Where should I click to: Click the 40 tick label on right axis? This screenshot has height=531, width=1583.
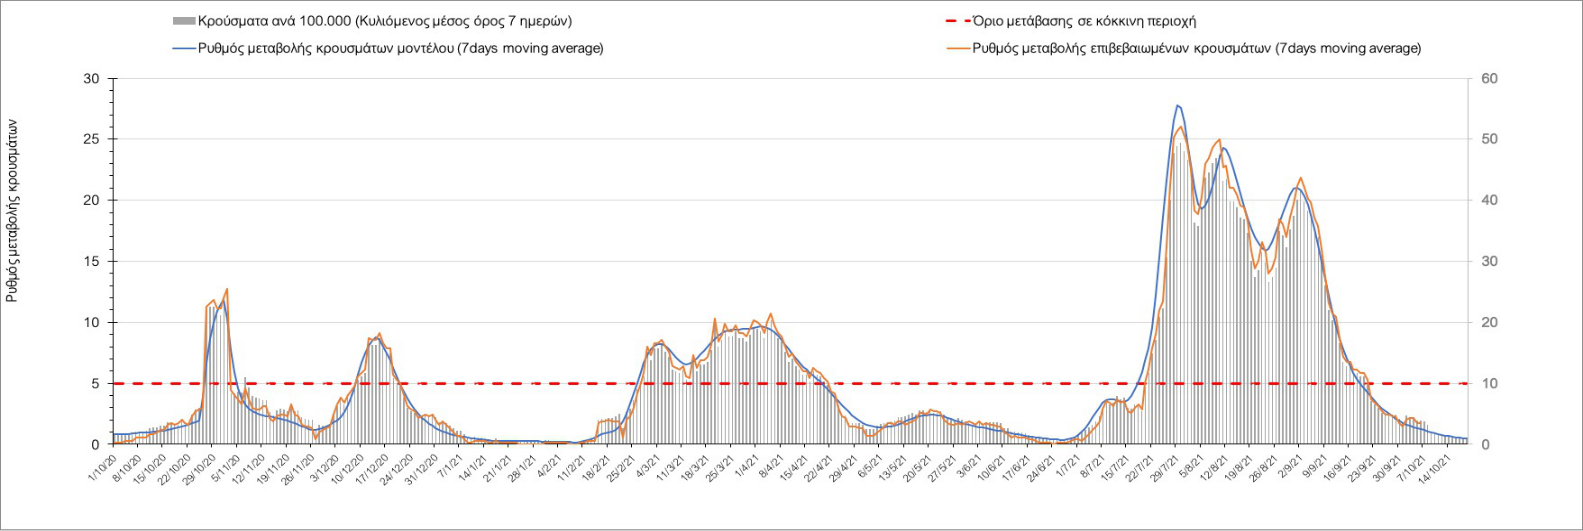1489,201
